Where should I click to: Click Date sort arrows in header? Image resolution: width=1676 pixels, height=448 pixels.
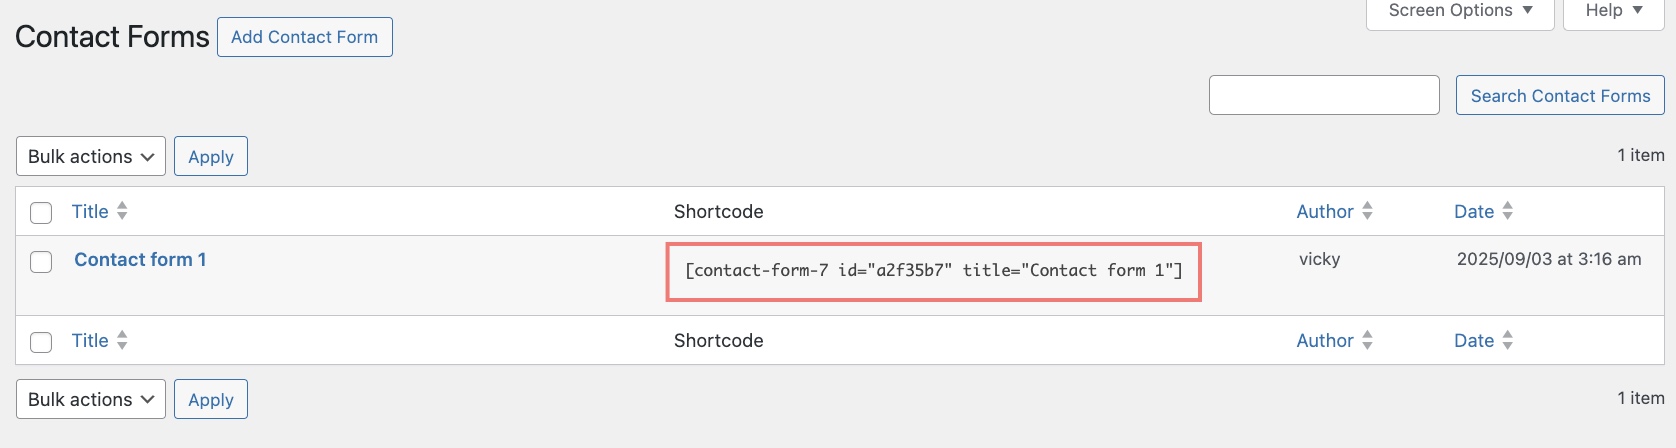(1507, 211)
